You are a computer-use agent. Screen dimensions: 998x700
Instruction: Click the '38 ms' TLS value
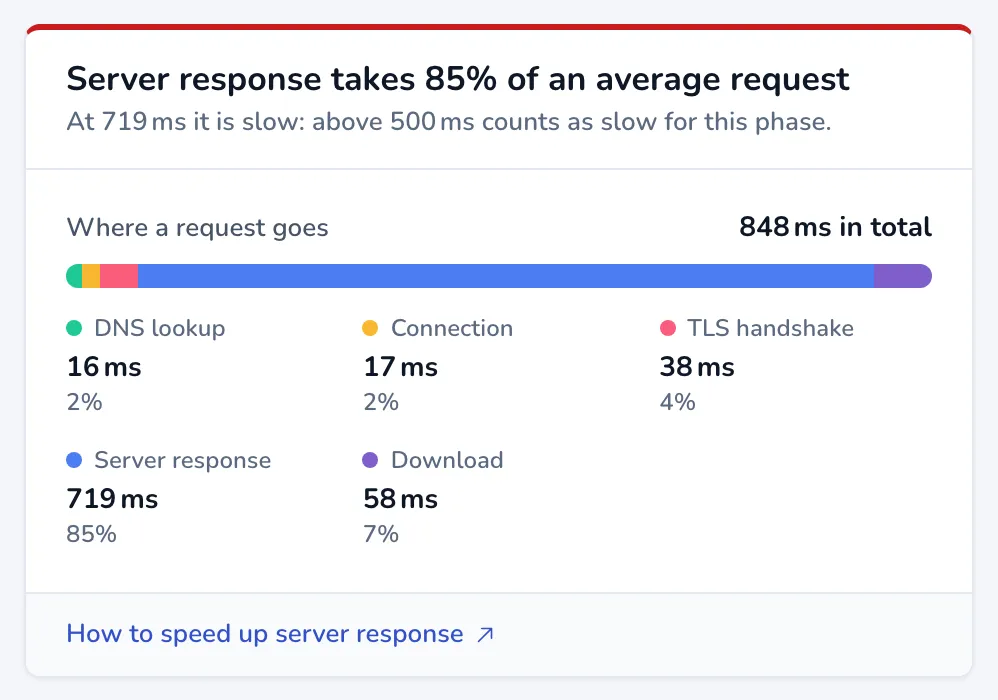(x=697, y=367)
